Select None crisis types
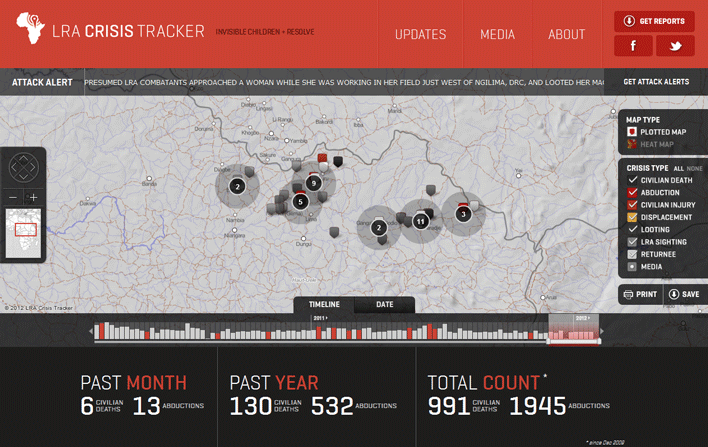Viewport: 708px width, 447px height. click(x=694, y=168)
